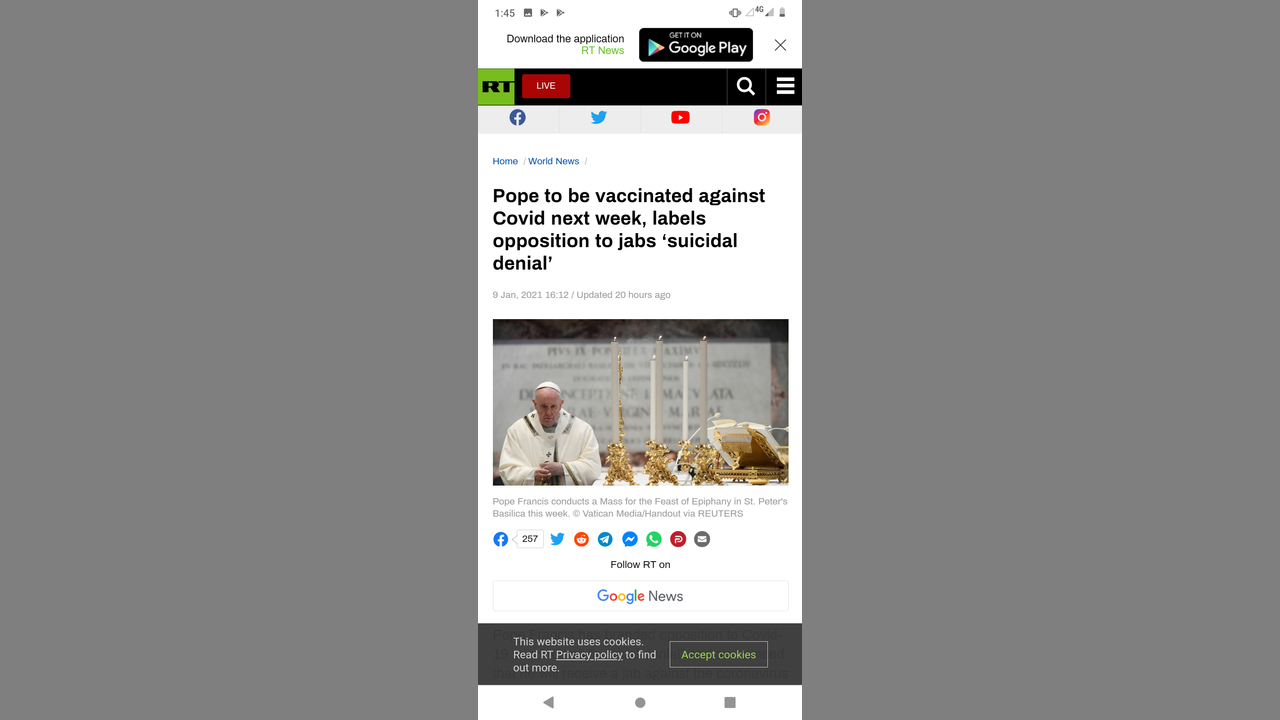1280x720 pixels.
Task: Open RT's Twitter page in the social bar
Action: click(599, 118)
